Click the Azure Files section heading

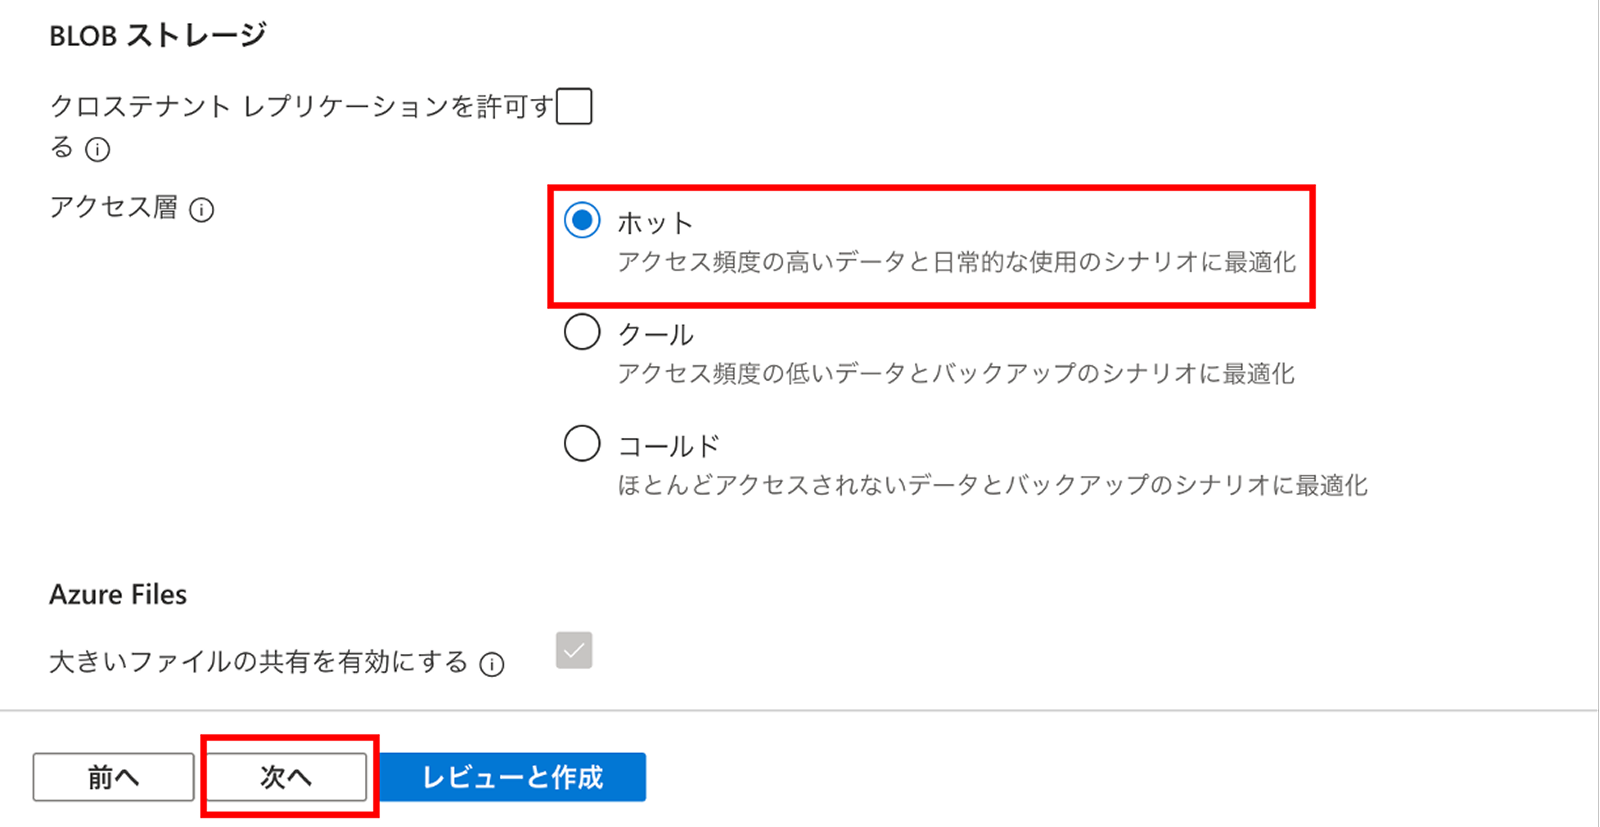tap(118, 595)
